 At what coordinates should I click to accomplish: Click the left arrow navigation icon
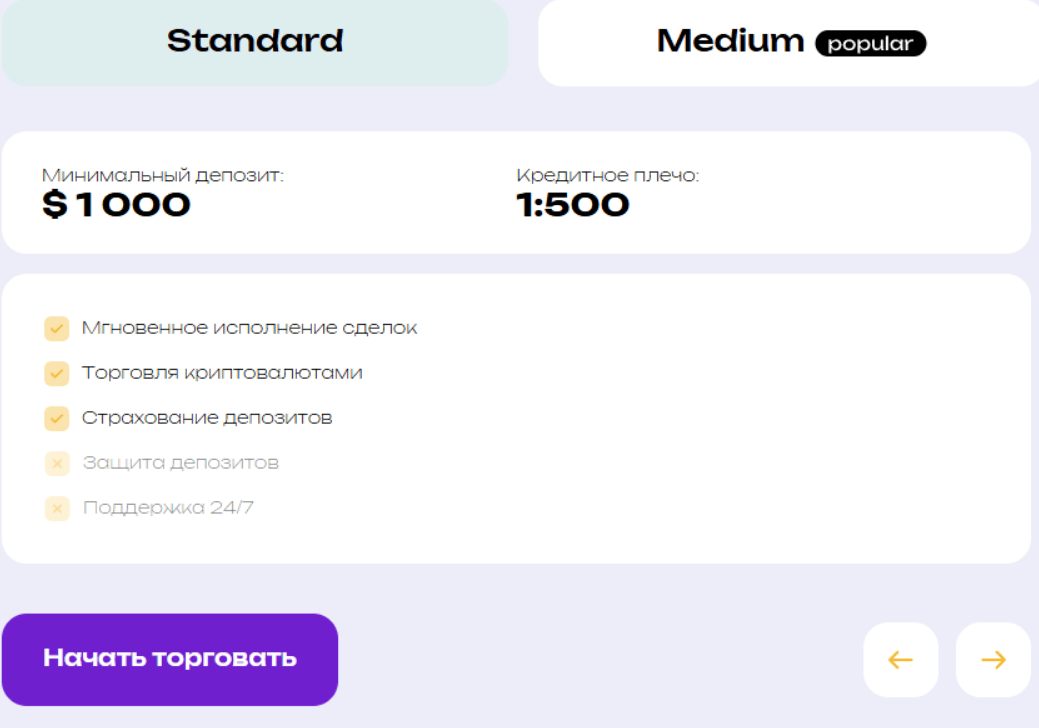(899, 659)
